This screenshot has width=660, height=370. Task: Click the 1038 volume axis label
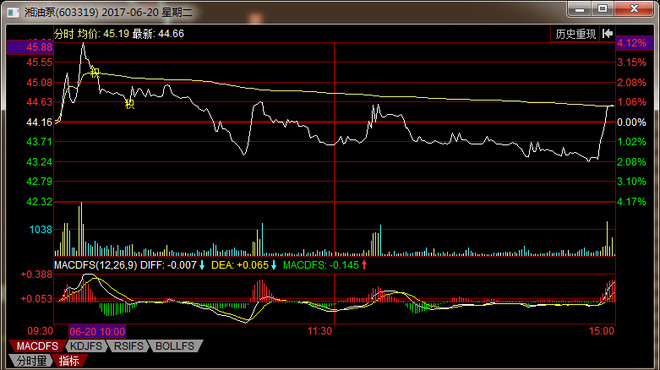click(41, 229)
